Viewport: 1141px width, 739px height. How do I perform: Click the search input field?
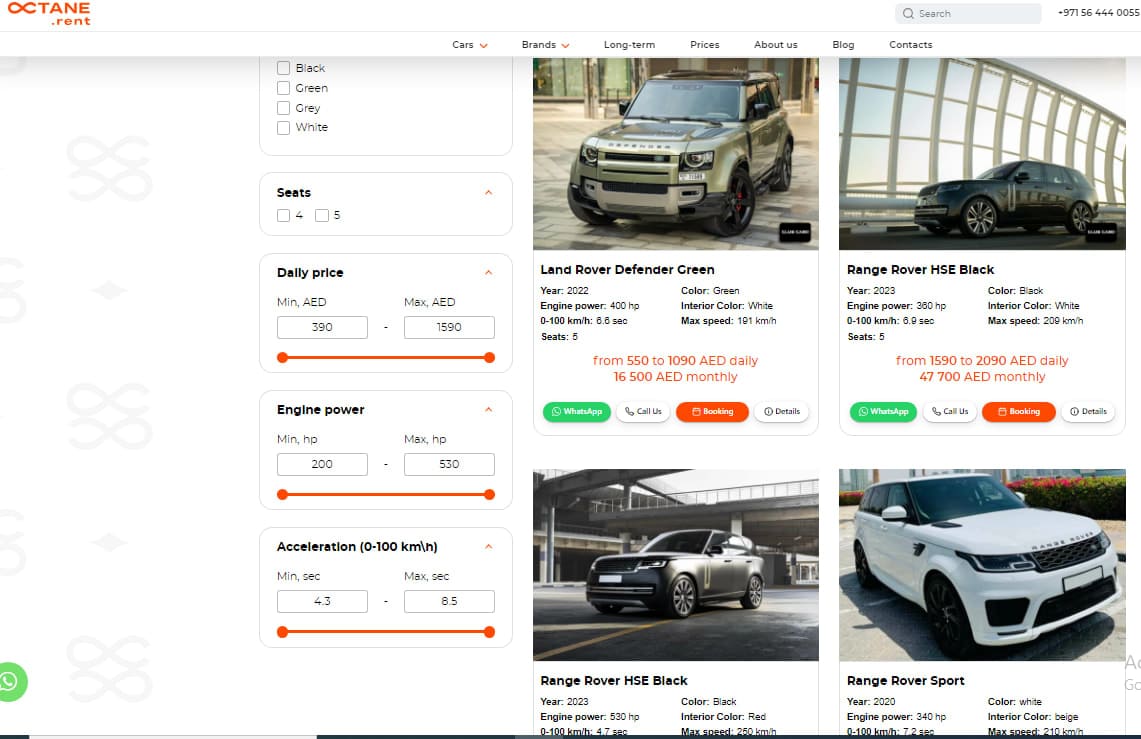coord(968,13)
